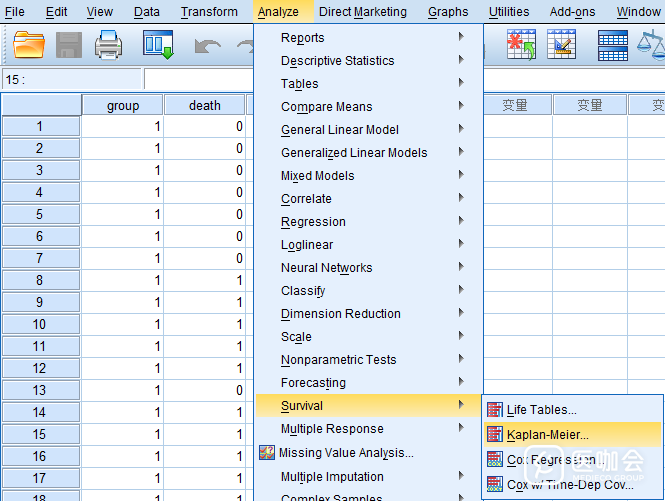
Task: Click the cell reference box showing 15
Action: pos(70,79)
